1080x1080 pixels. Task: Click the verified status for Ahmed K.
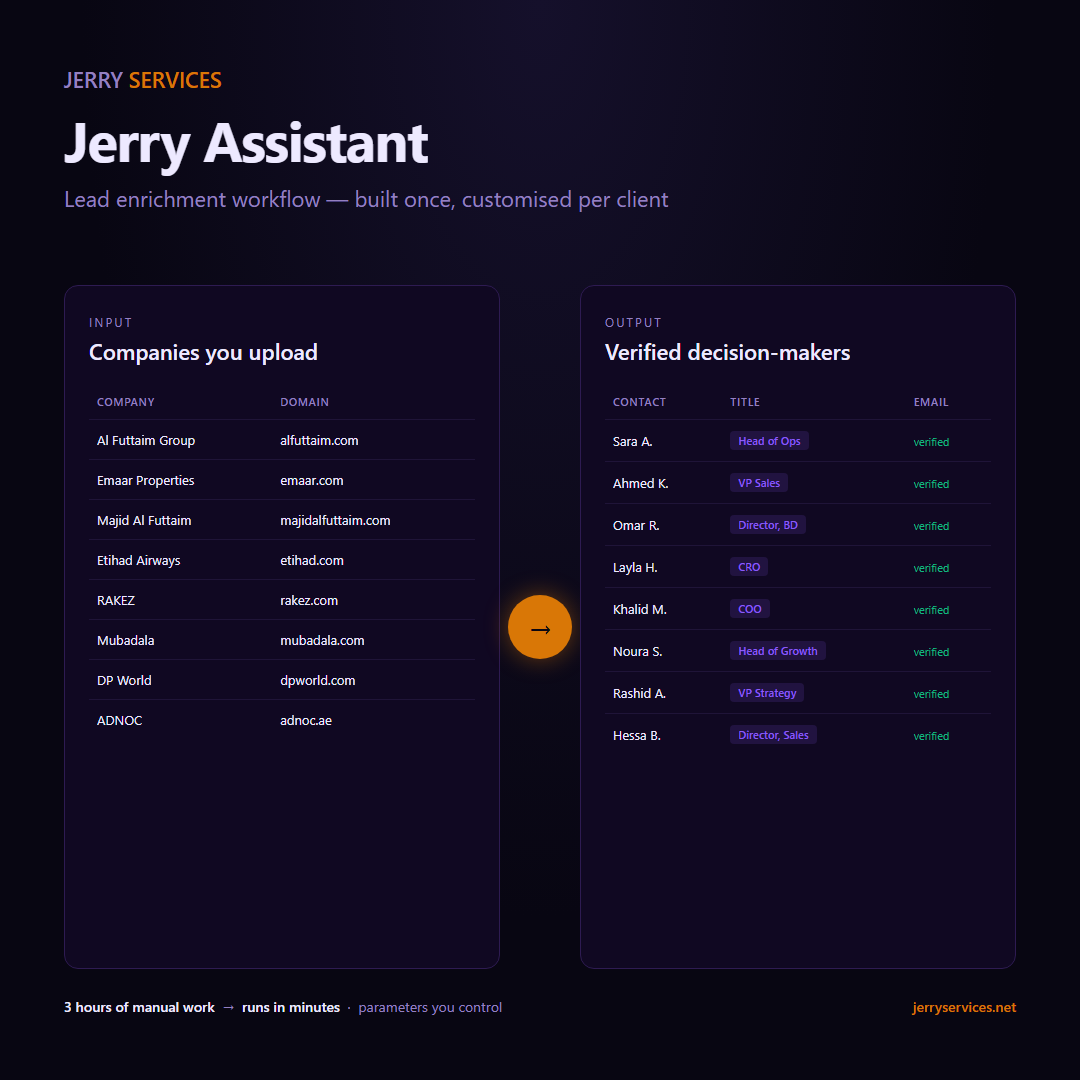pyautogui.click(x=931, y=484)
